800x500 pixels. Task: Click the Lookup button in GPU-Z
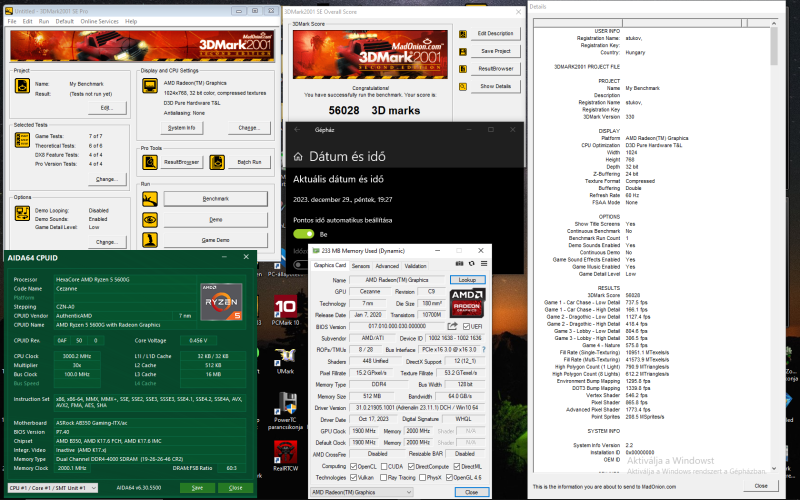click(x=467, y=280)
